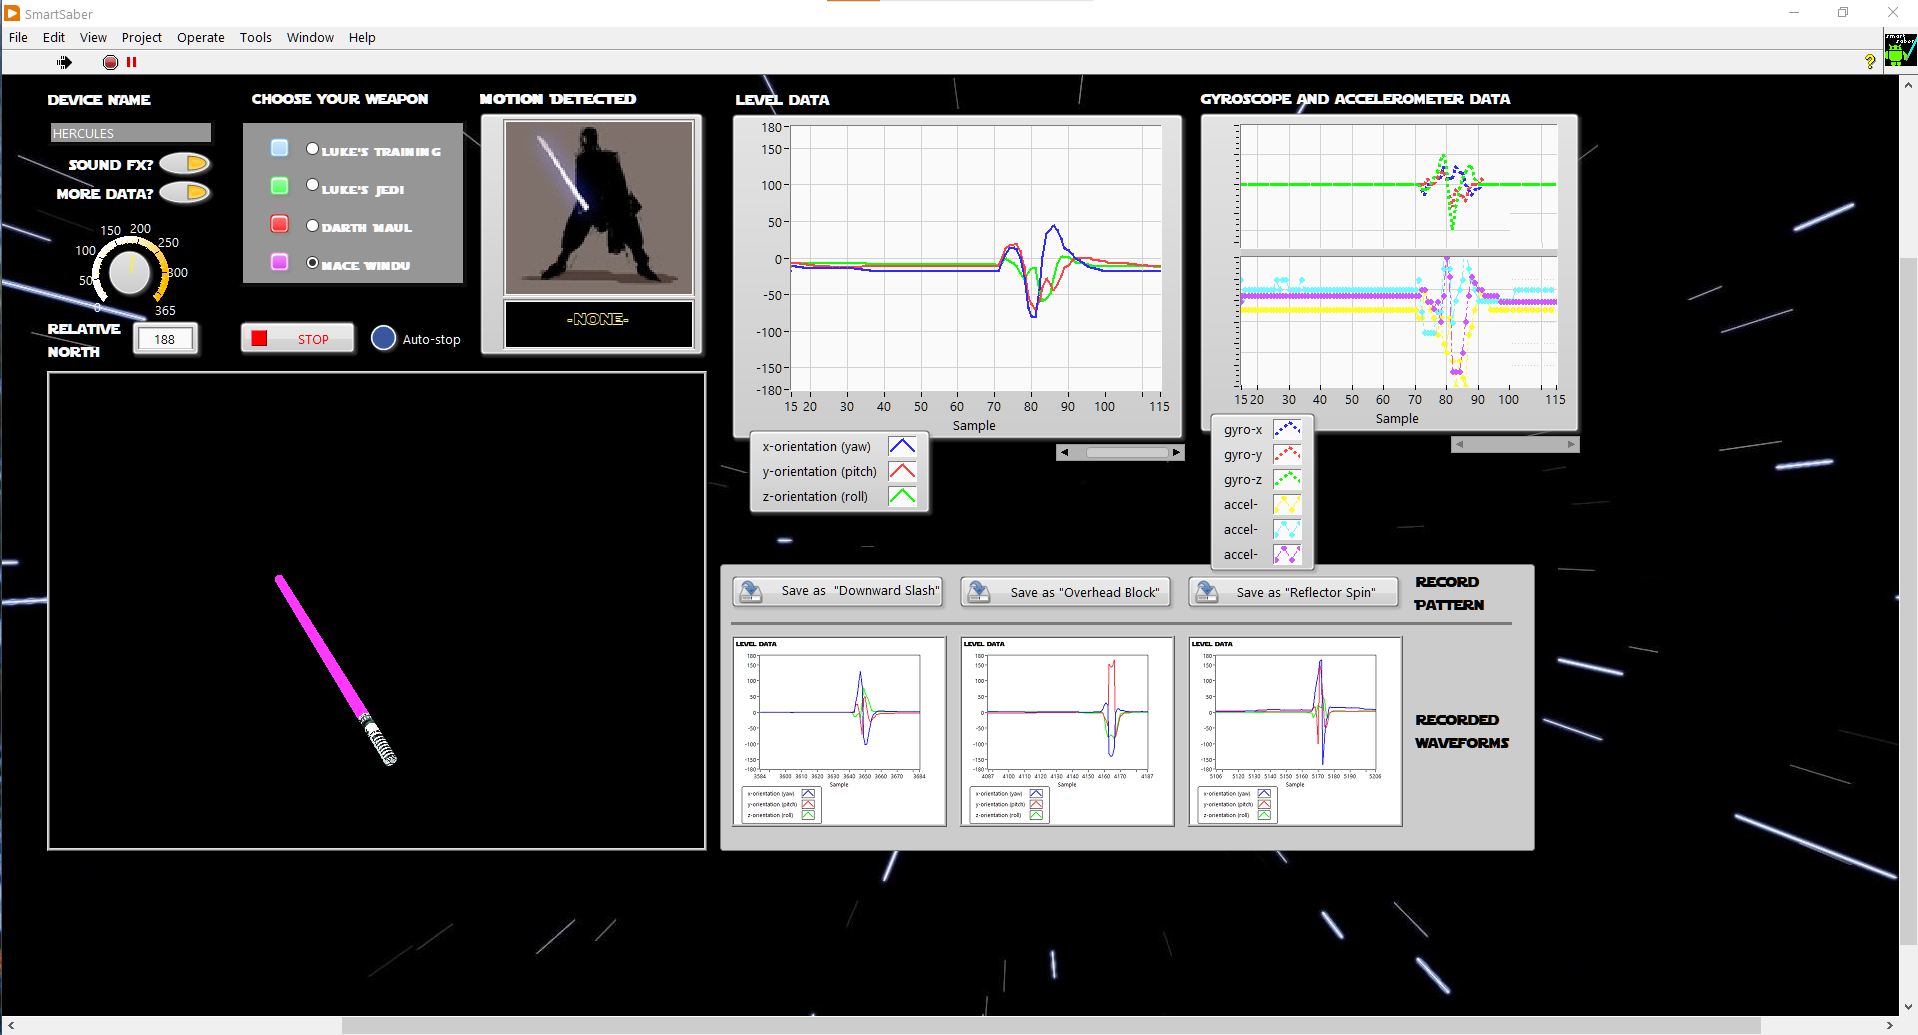The image size is (1918, 1035).
Task: Click the purple accel plot legend icon
Action: point(1287,554)
